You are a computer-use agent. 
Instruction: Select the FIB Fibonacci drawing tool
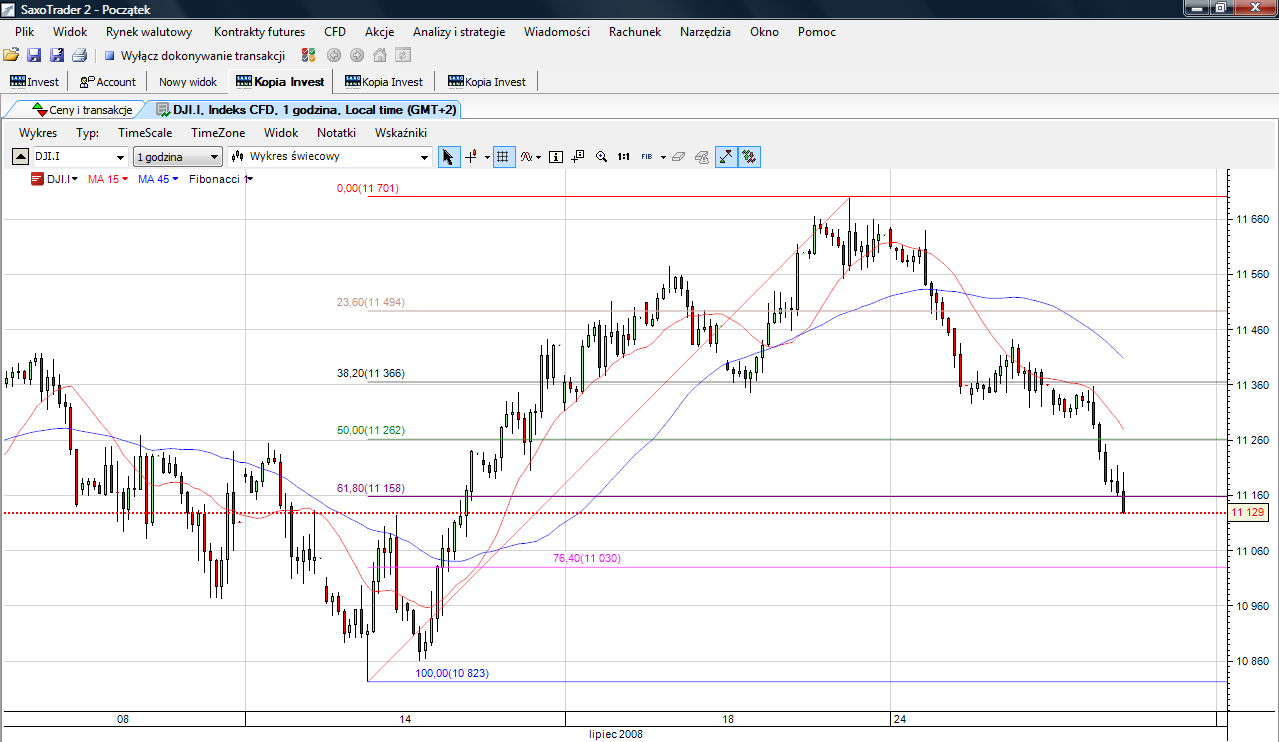pyautogui.click(x=647, y=157)
